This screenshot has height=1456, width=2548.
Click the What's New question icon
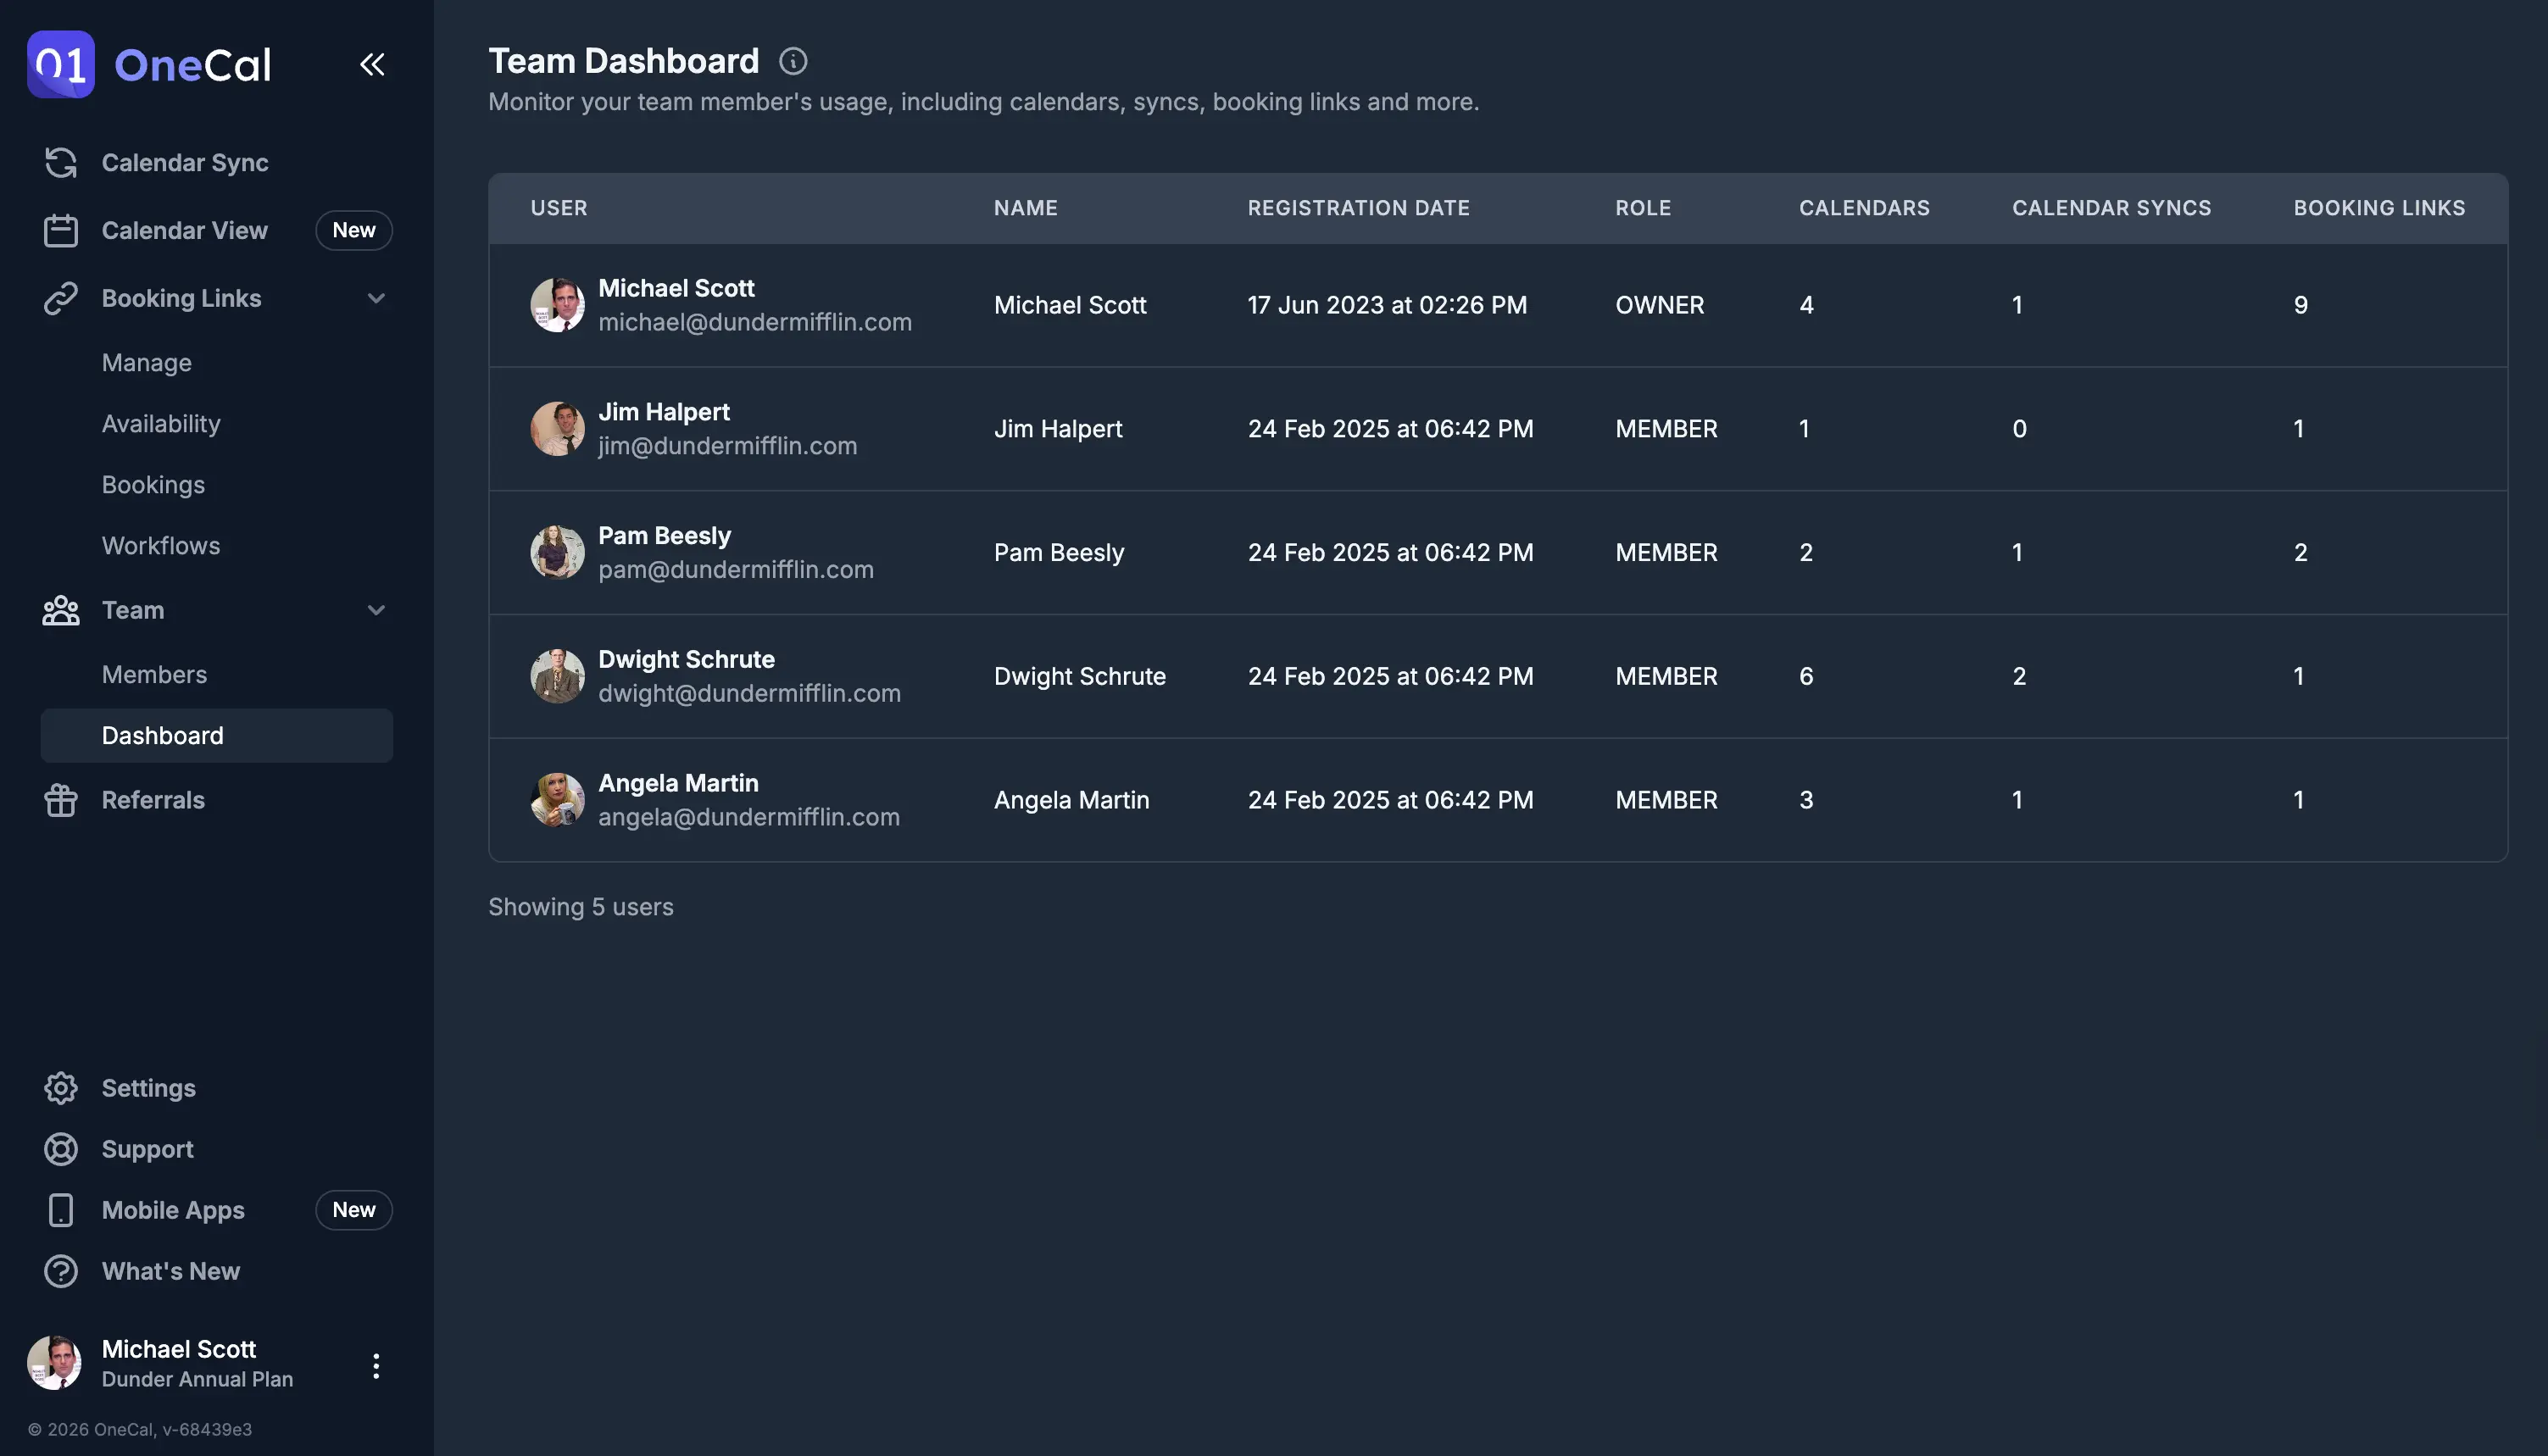click(61, 1271)
